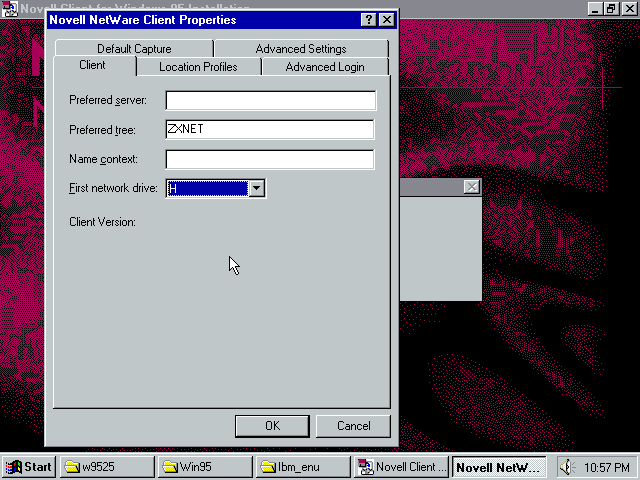Click the Preferred server label
Image resolution: width=640 pixels, height=480 pixels.
coord(108,100)
